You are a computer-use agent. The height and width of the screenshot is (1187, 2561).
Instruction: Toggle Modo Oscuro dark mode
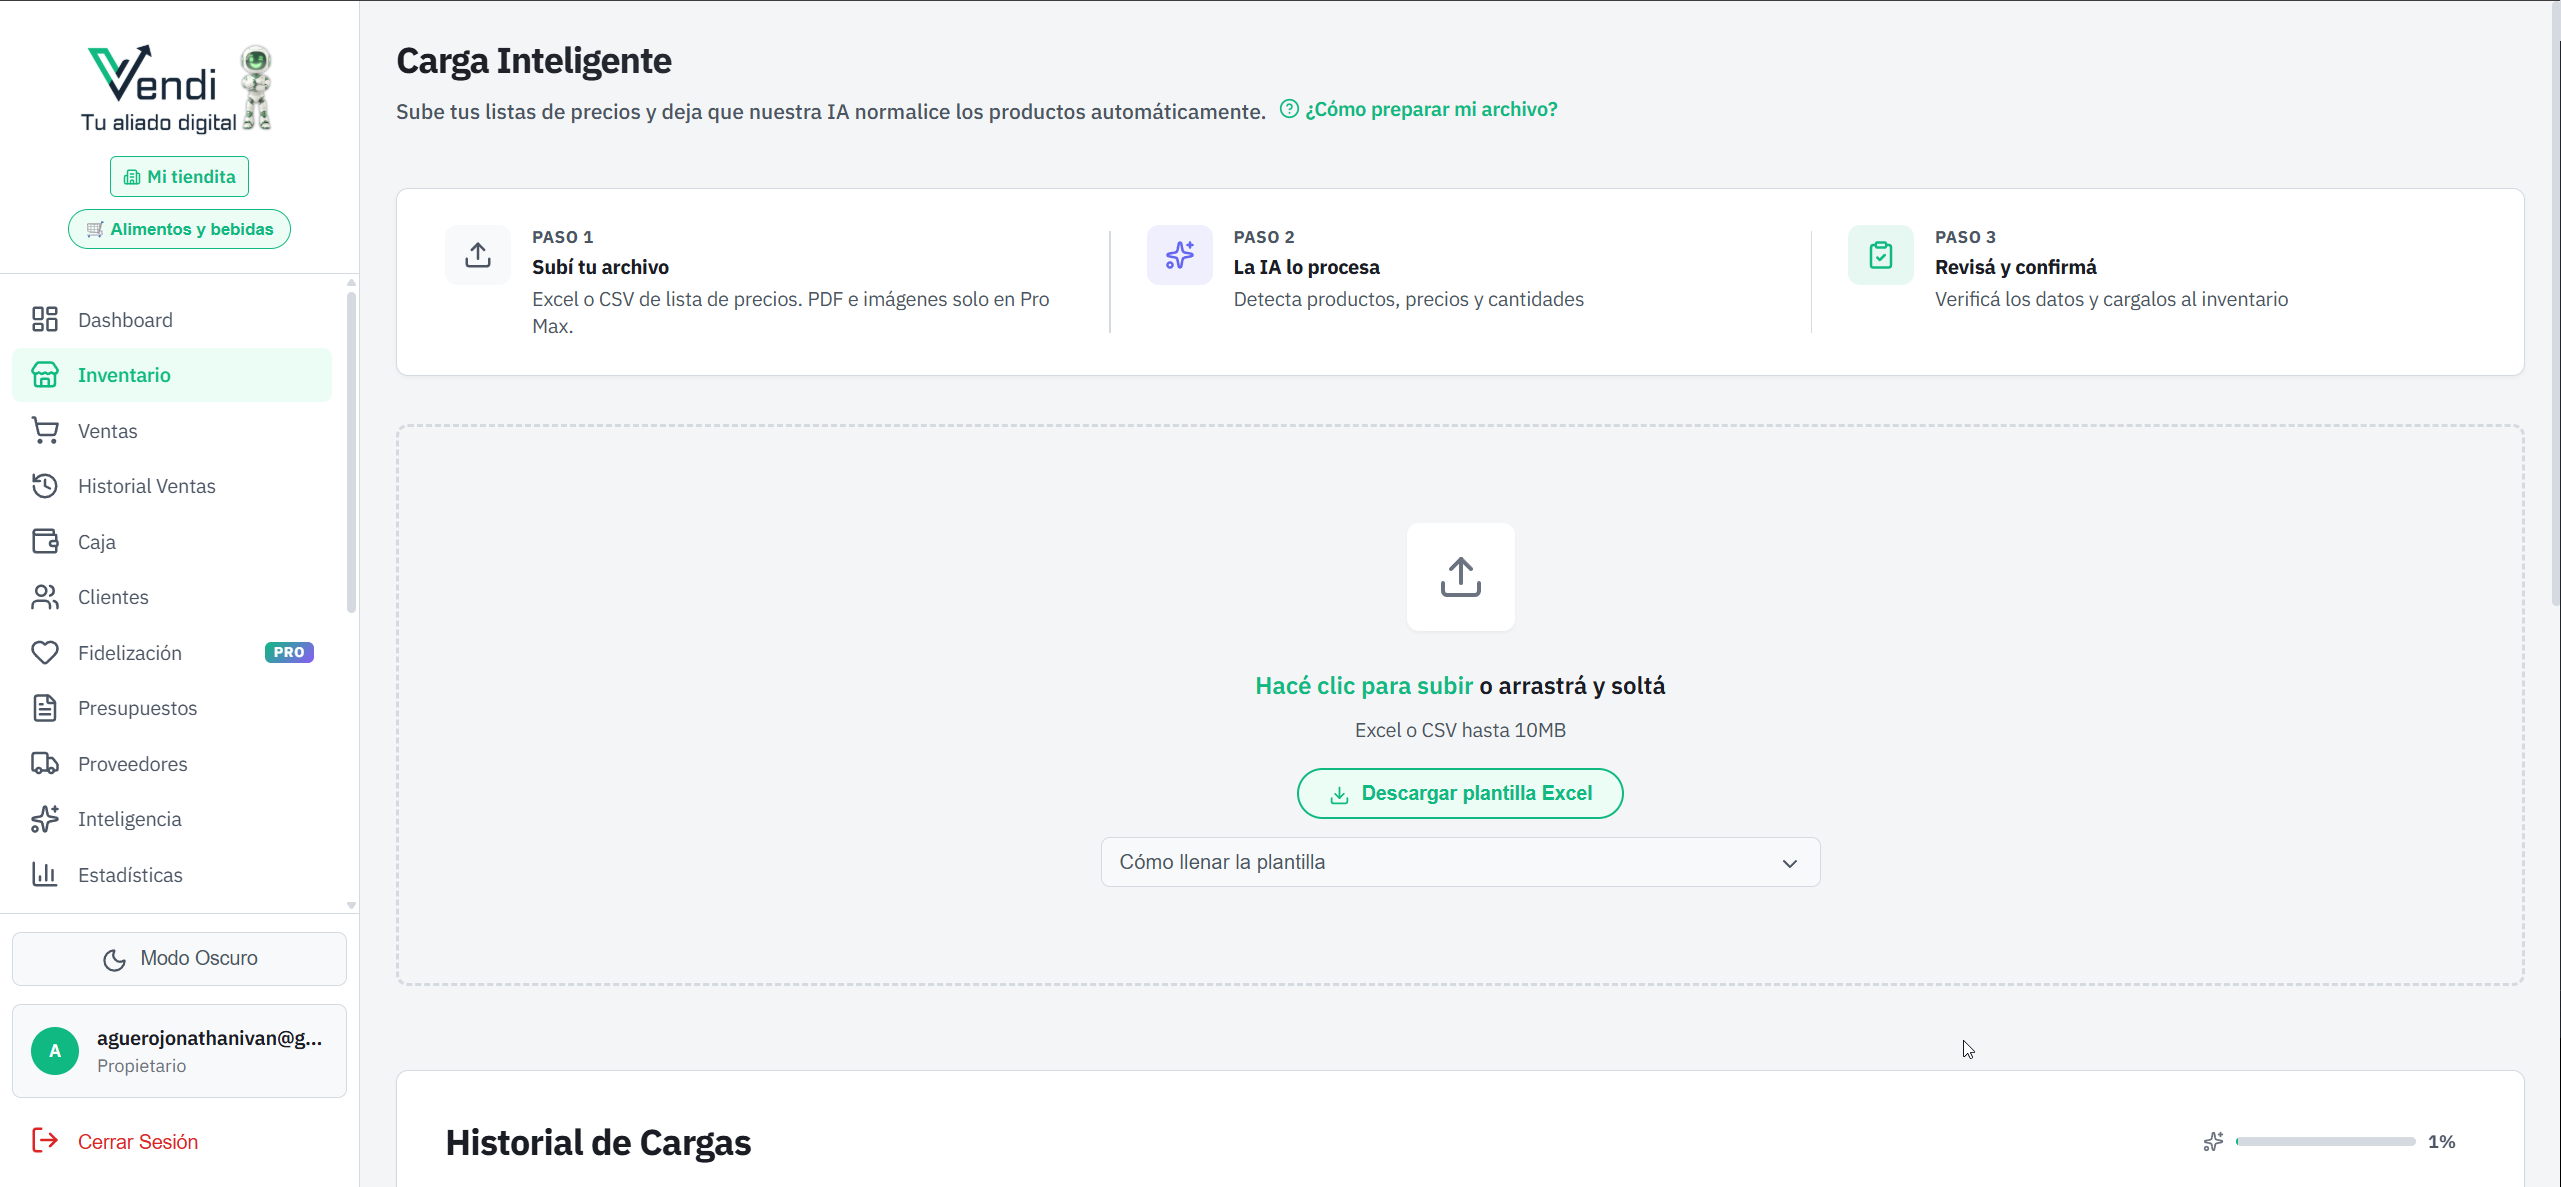pos(180,959)
